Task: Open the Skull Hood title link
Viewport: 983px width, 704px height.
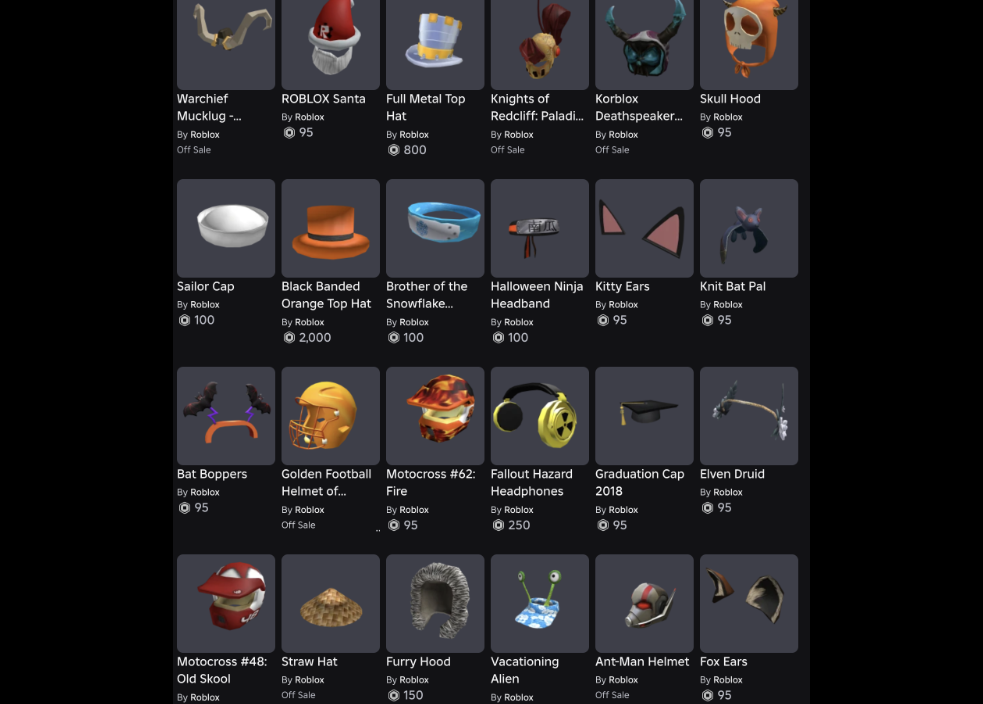Action: (730, 98)
